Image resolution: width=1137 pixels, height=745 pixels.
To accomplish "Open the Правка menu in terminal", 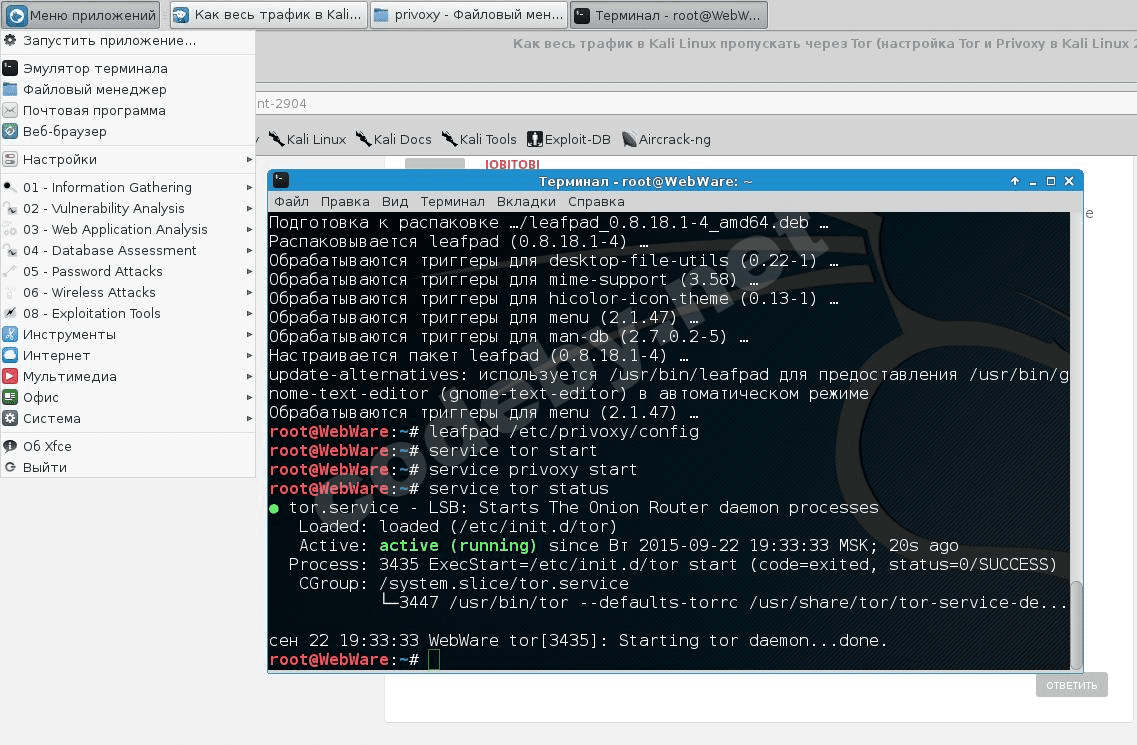I will (x=344, y=202).
